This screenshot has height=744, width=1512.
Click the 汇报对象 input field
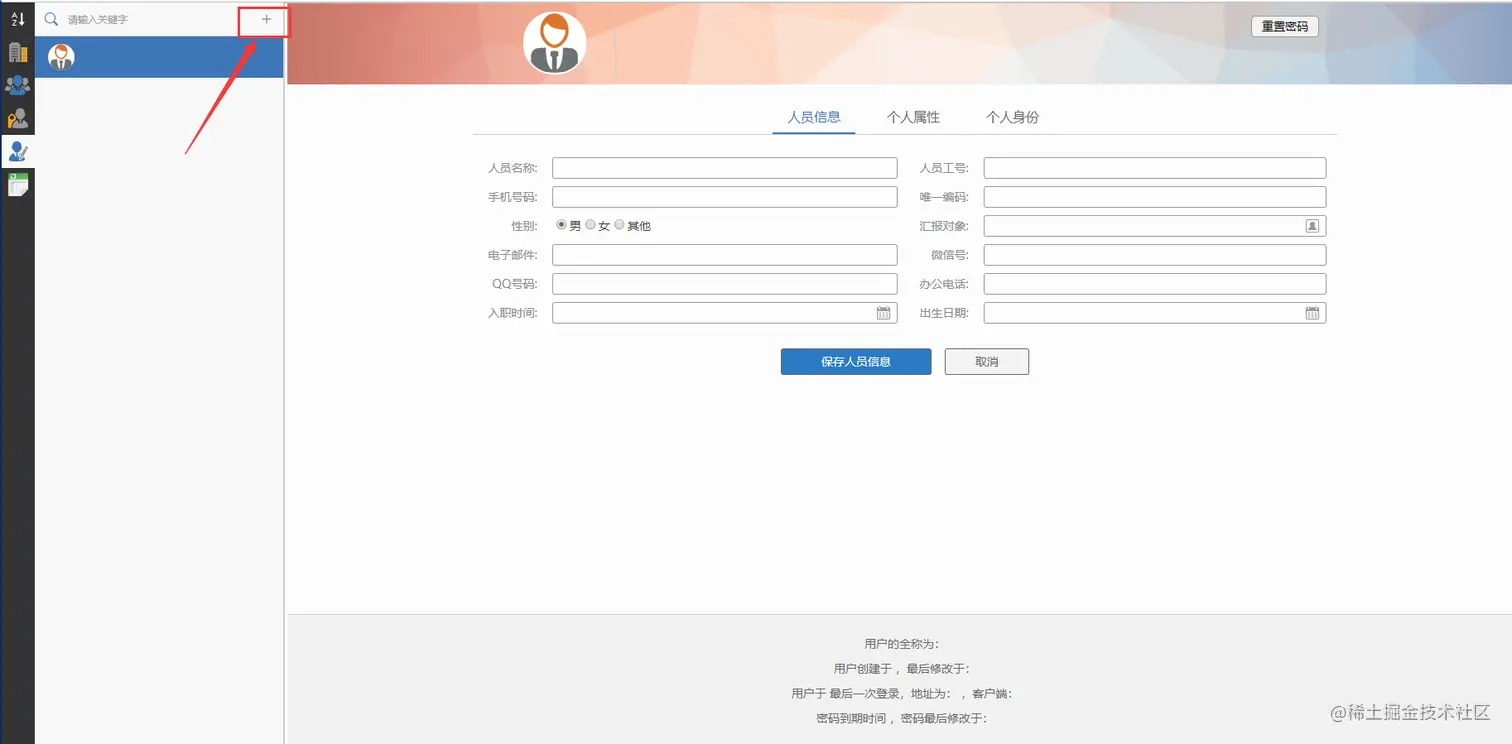[x=1155, y=226]
